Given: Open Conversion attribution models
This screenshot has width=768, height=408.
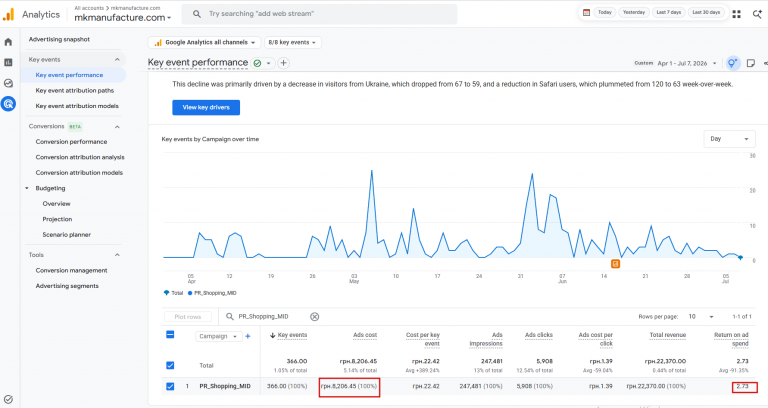Looking at the screenshot, I should [79, 172].
